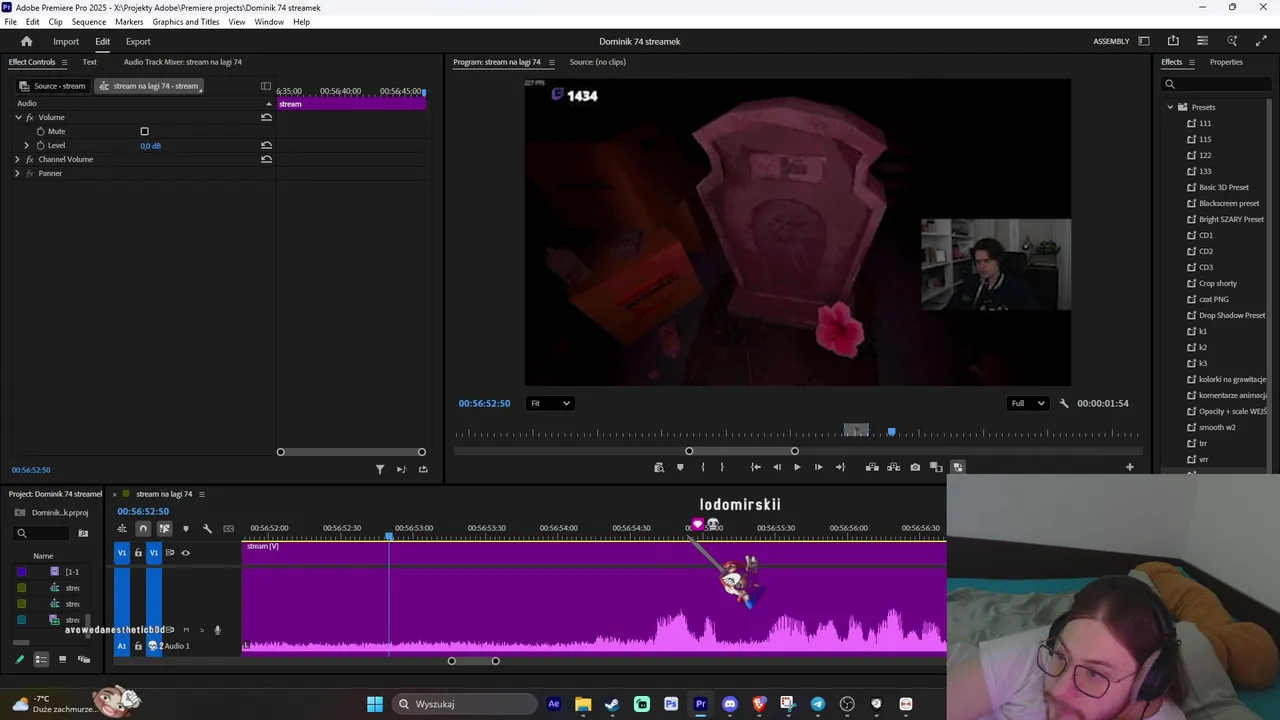Viewport: 1280px width, 720px height.
Task: Expand the Channel Volume effect
Action: 17,159
